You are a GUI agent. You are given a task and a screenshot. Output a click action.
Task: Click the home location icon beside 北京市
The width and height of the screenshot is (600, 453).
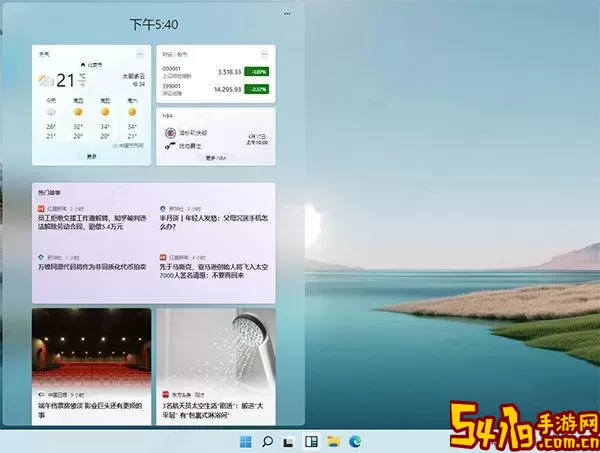83,65
